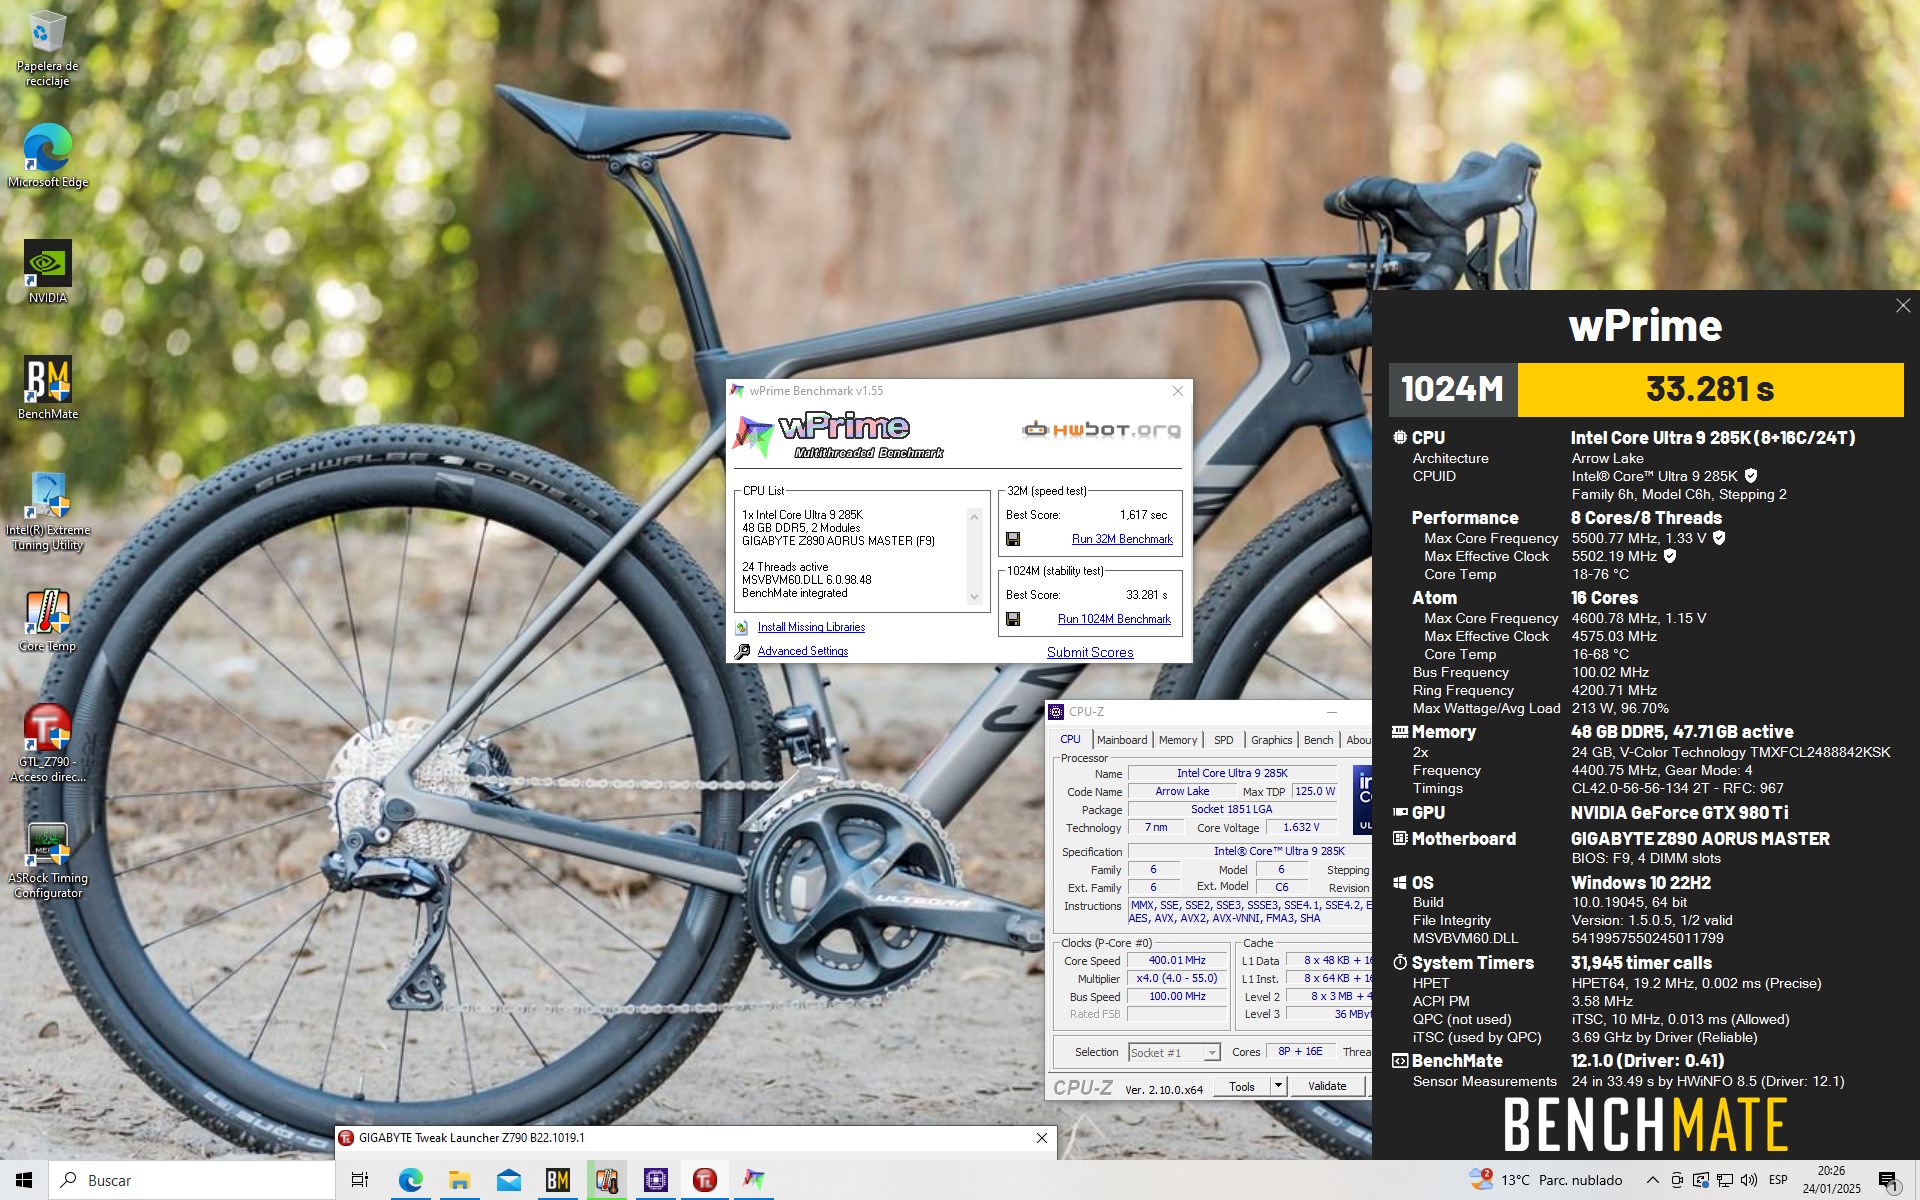Open File Explorer from the taskbar
The image size is (1920, 1200).
[x=459, y=1180]
